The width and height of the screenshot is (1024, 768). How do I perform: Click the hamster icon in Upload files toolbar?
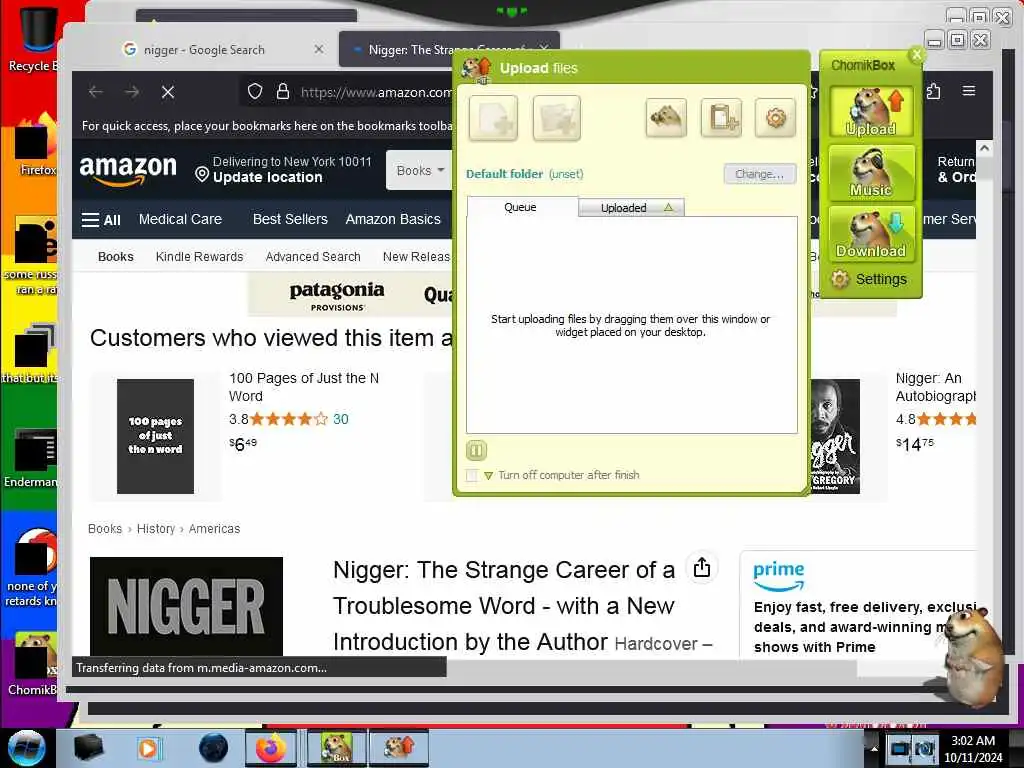665,118
